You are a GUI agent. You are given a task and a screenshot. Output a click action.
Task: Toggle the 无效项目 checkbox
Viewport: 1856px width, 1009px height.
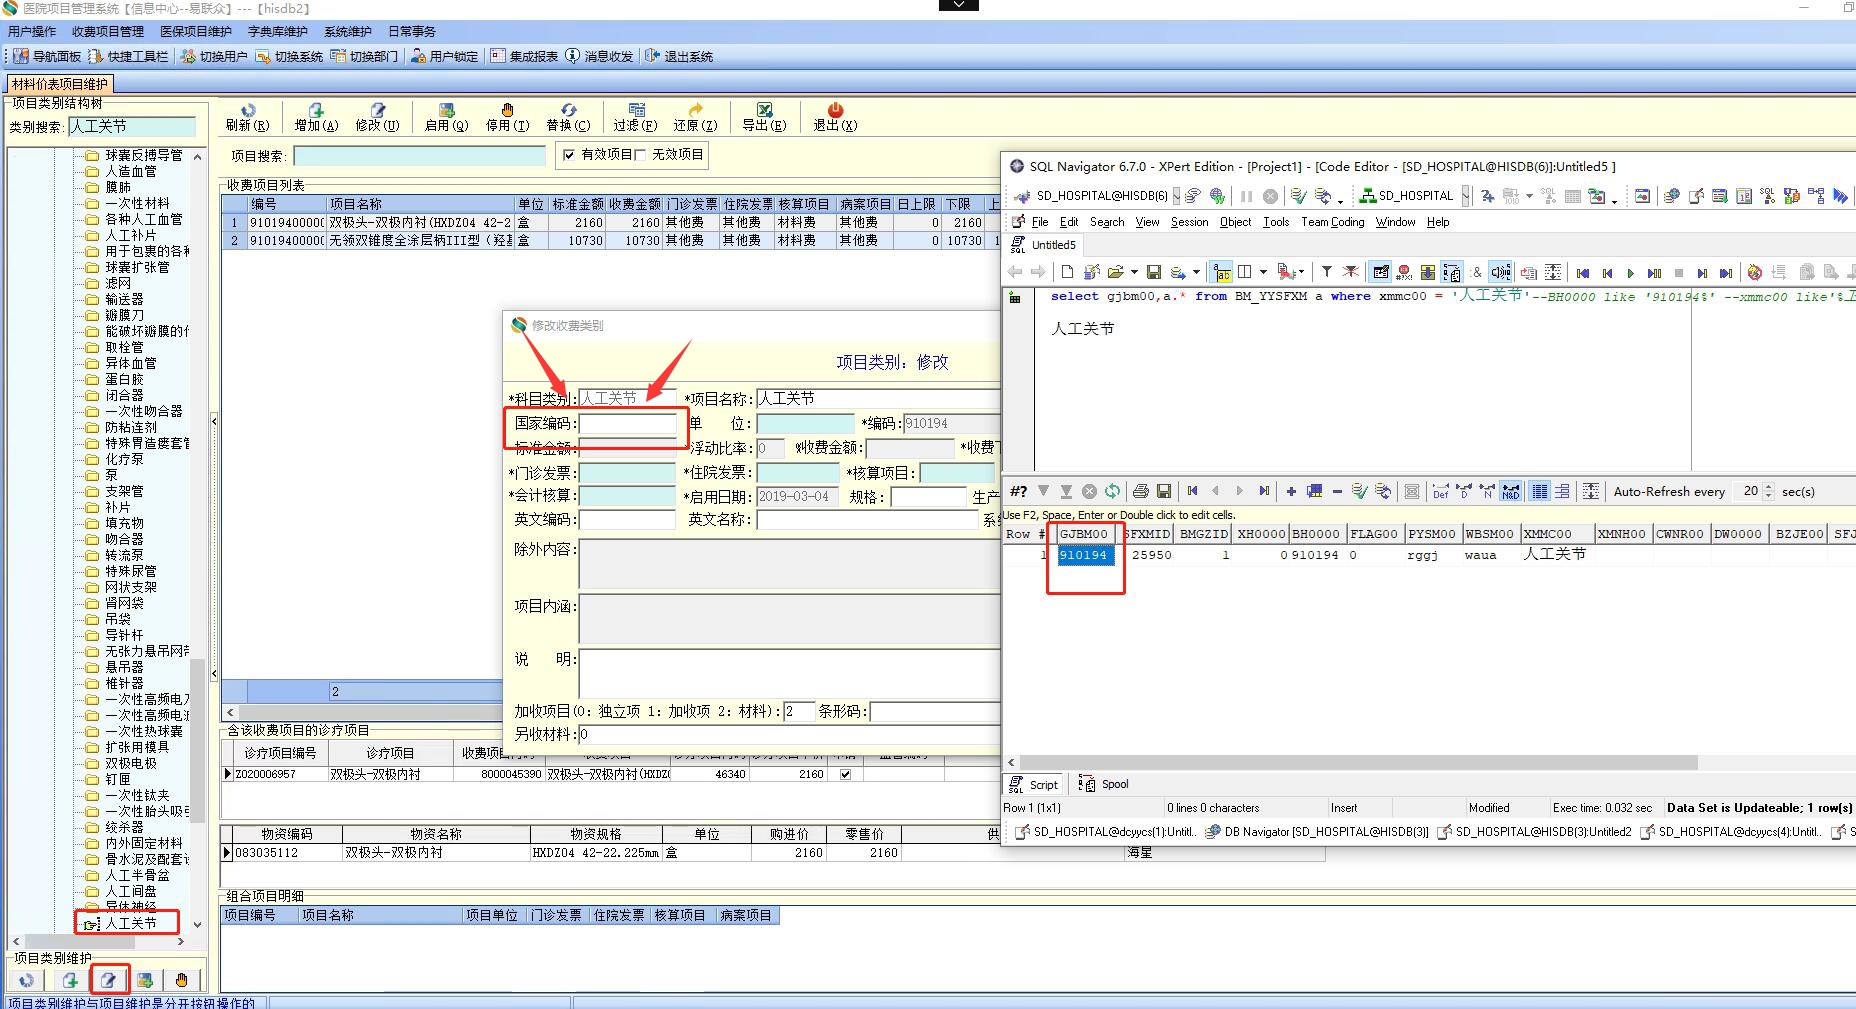pos(640,155)
